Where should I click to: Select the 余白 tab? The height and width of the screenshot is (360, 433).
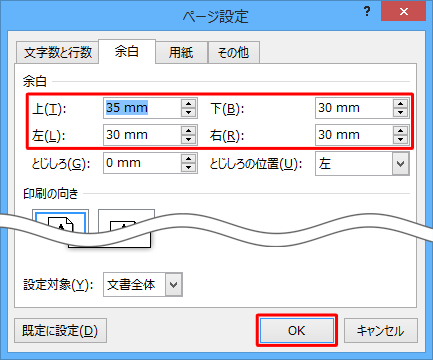pyautogui.click(x=127, y=51)
